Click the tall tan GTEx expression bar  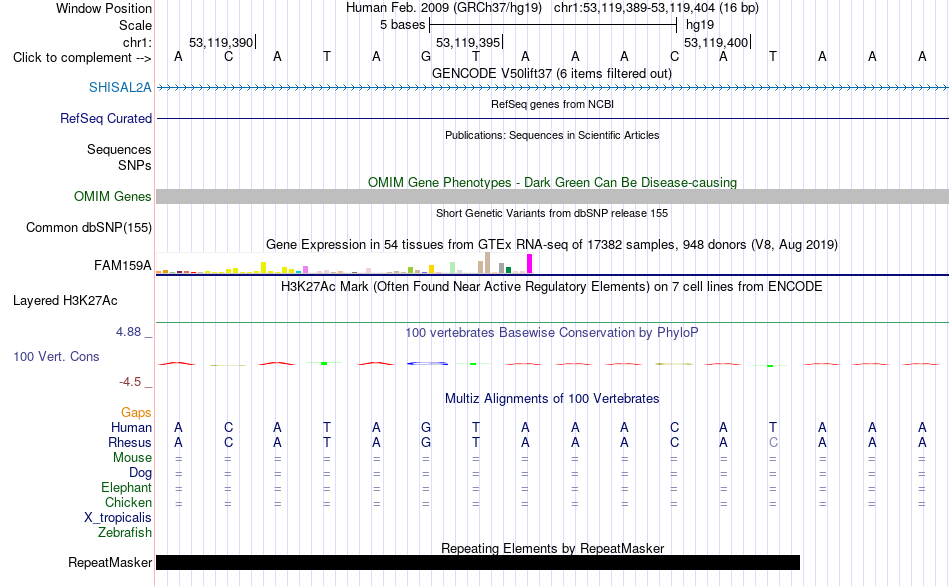[487, 263]
